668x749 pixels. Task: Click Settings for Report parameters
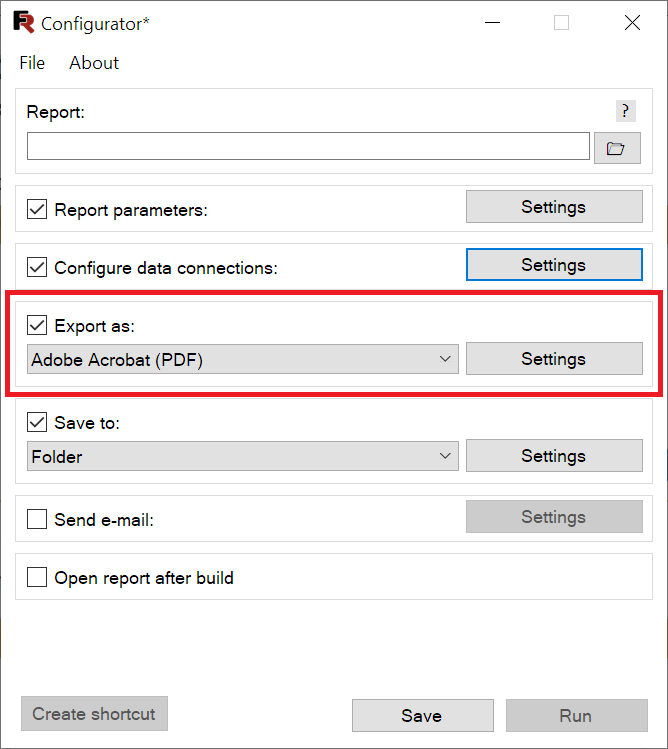tap(554, 207)
